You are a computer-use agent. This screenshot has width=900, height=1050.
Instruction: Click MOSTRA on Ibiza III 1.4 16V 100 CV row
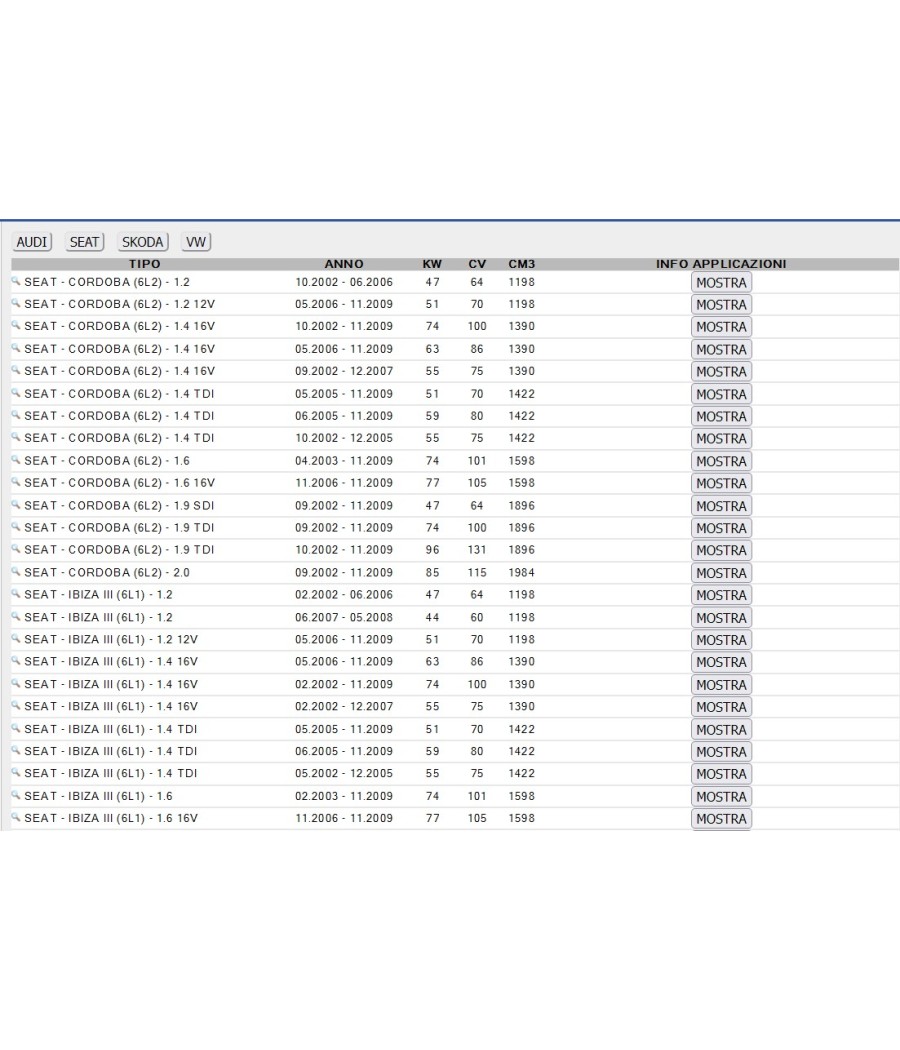click(721, 685)
